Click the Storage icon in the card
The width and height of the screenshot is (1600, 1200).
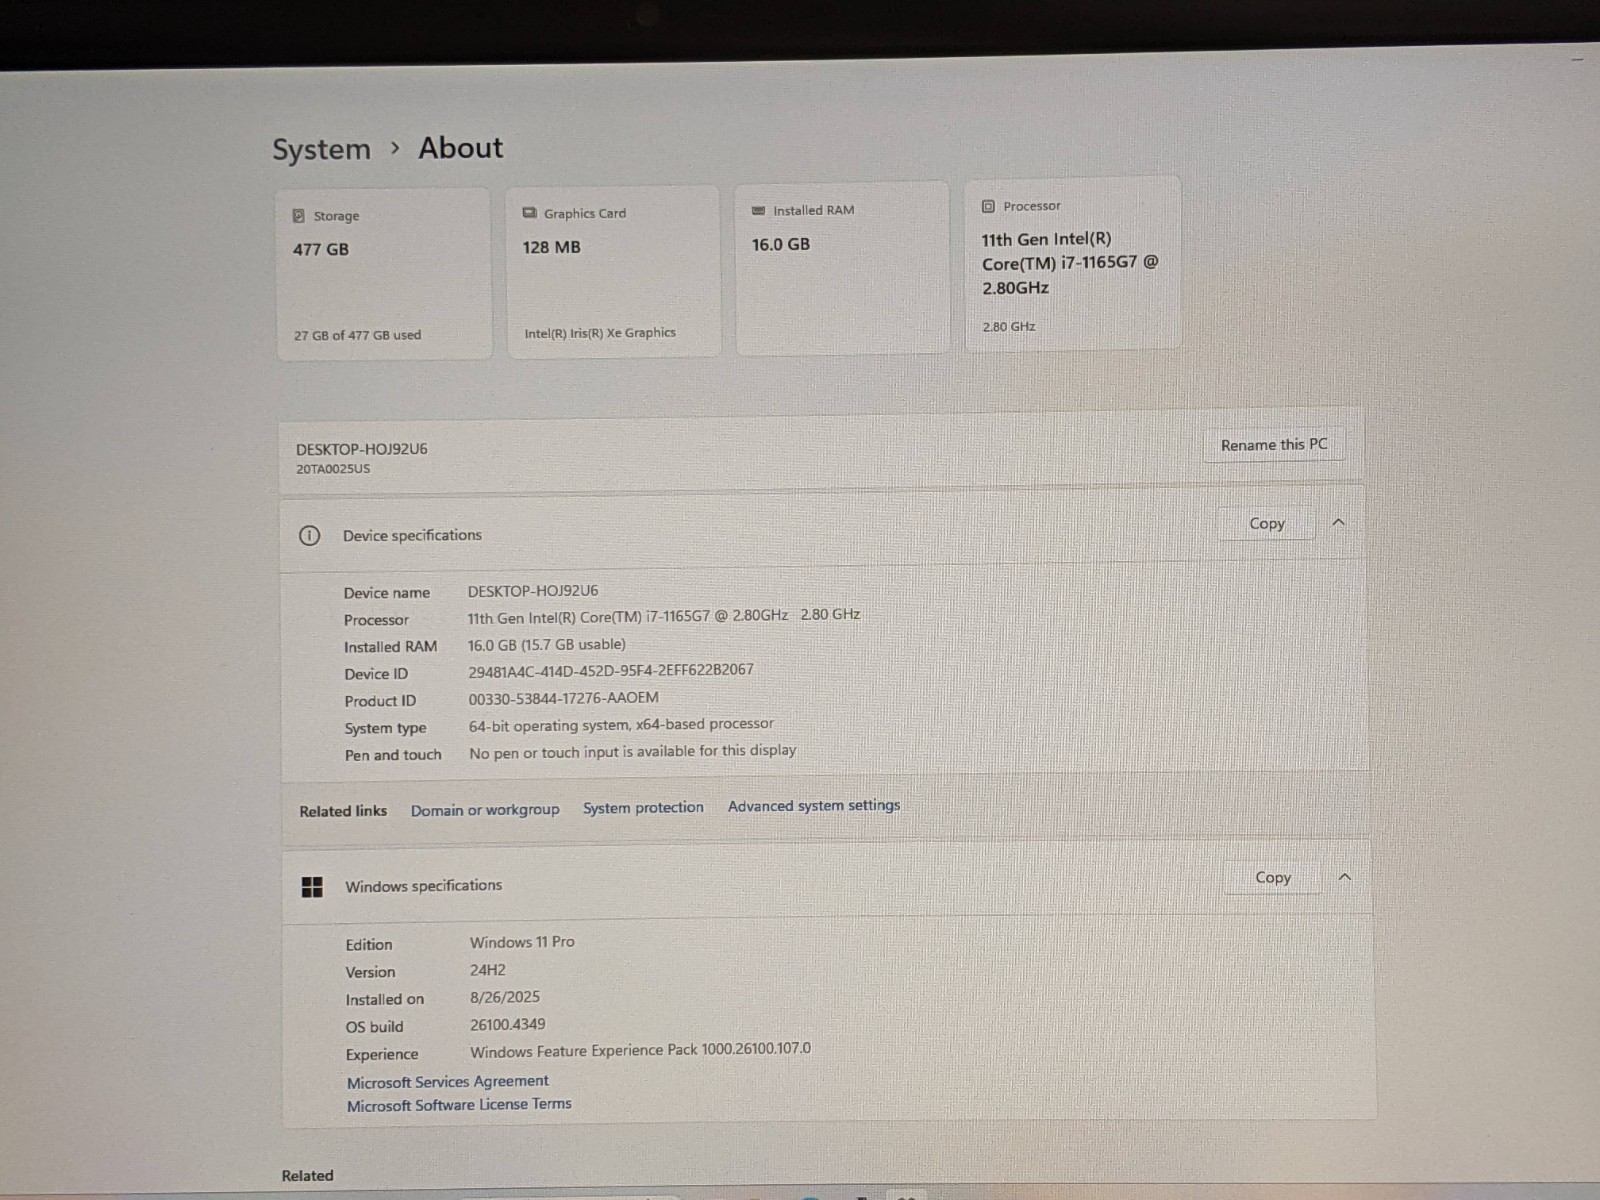pos(299,215)
